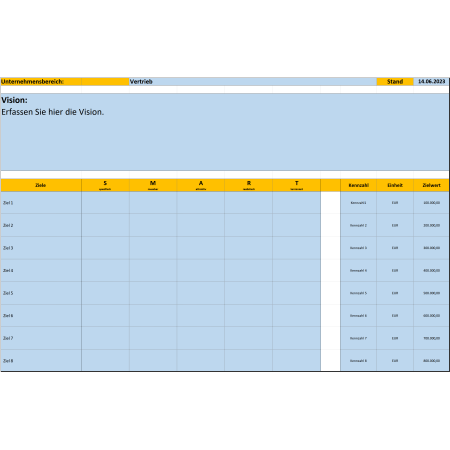Select the Ziel 8 cell
The image size is (450, 450).
[x=41, y=361]
